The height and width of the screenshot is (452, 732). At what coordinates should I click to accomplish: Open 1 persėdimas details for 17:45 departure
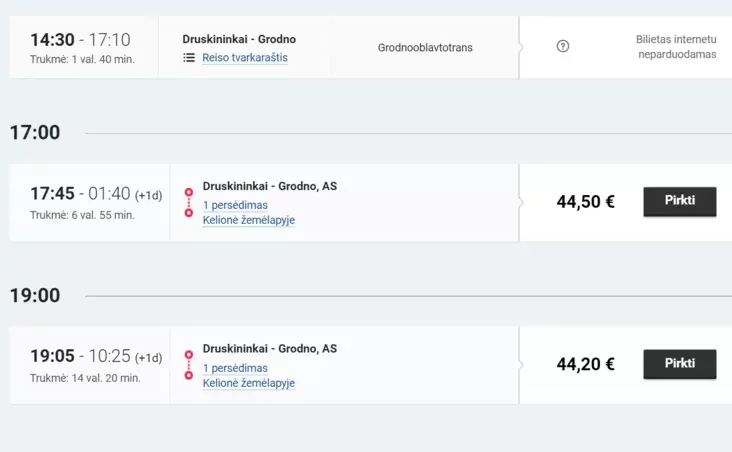tap(235, 205)
